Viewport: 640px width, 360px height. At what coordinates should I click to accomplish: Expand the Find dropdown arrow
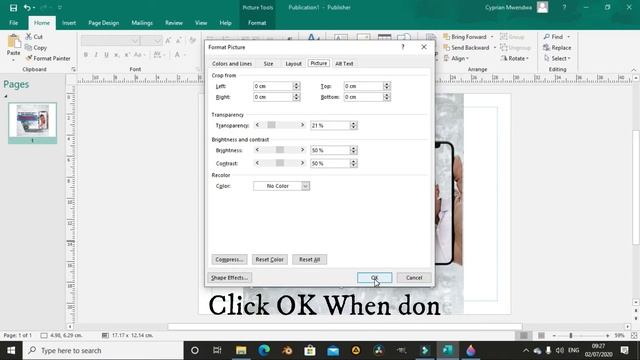[x=569, y=37]
